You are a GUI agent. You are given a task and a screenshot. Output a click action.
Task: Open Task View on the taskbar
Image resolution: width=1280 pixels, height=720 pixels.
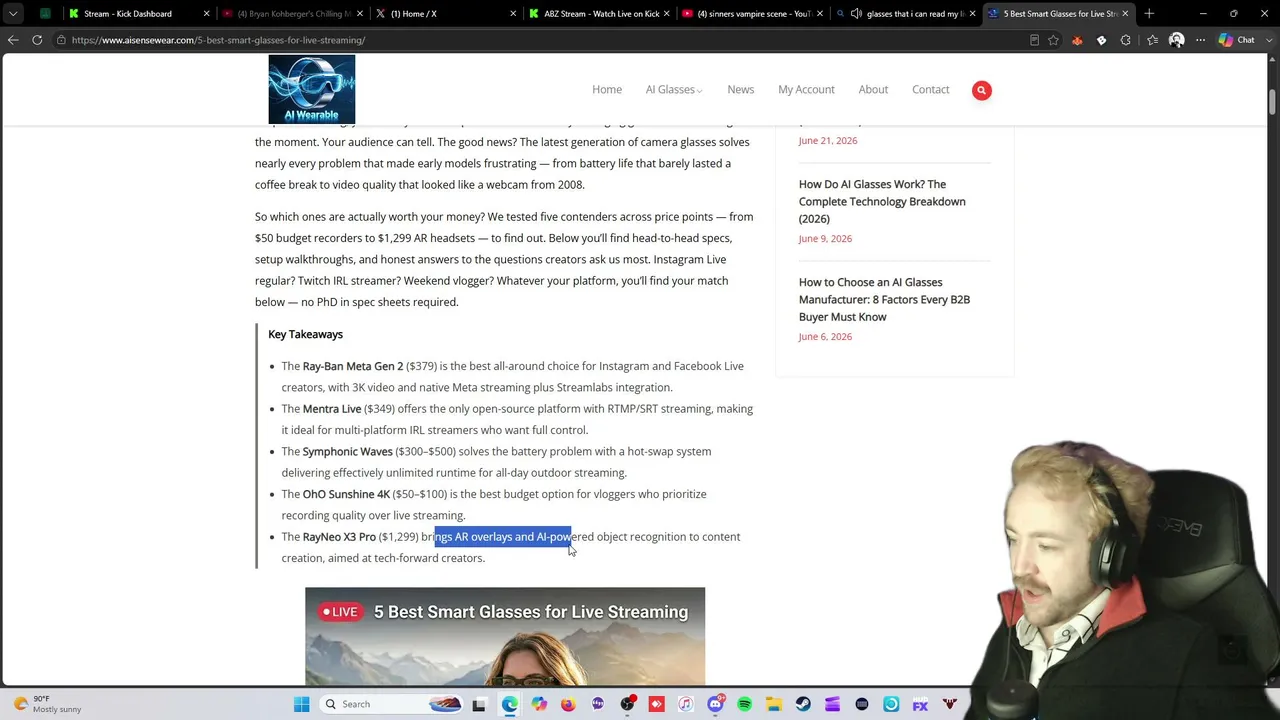479,704
